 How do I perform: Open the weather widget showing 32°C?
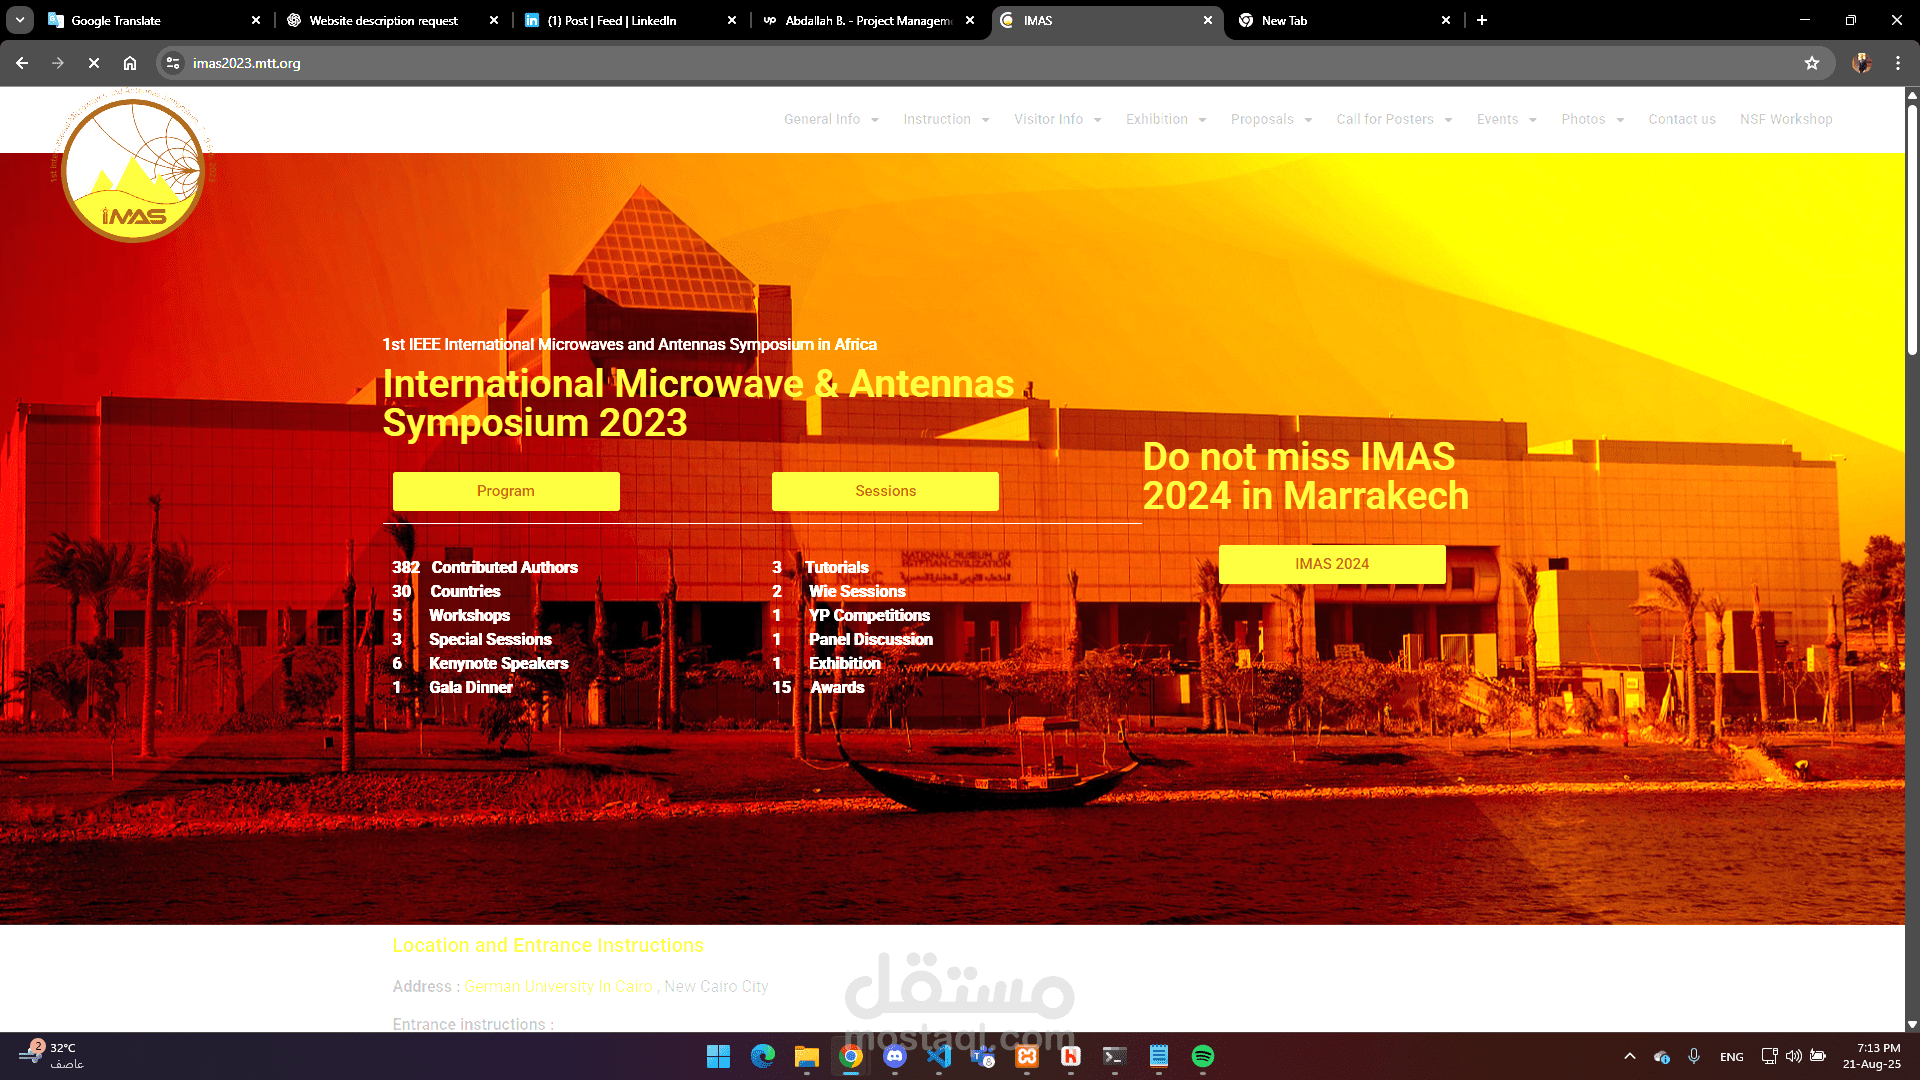click(50, 1056)
